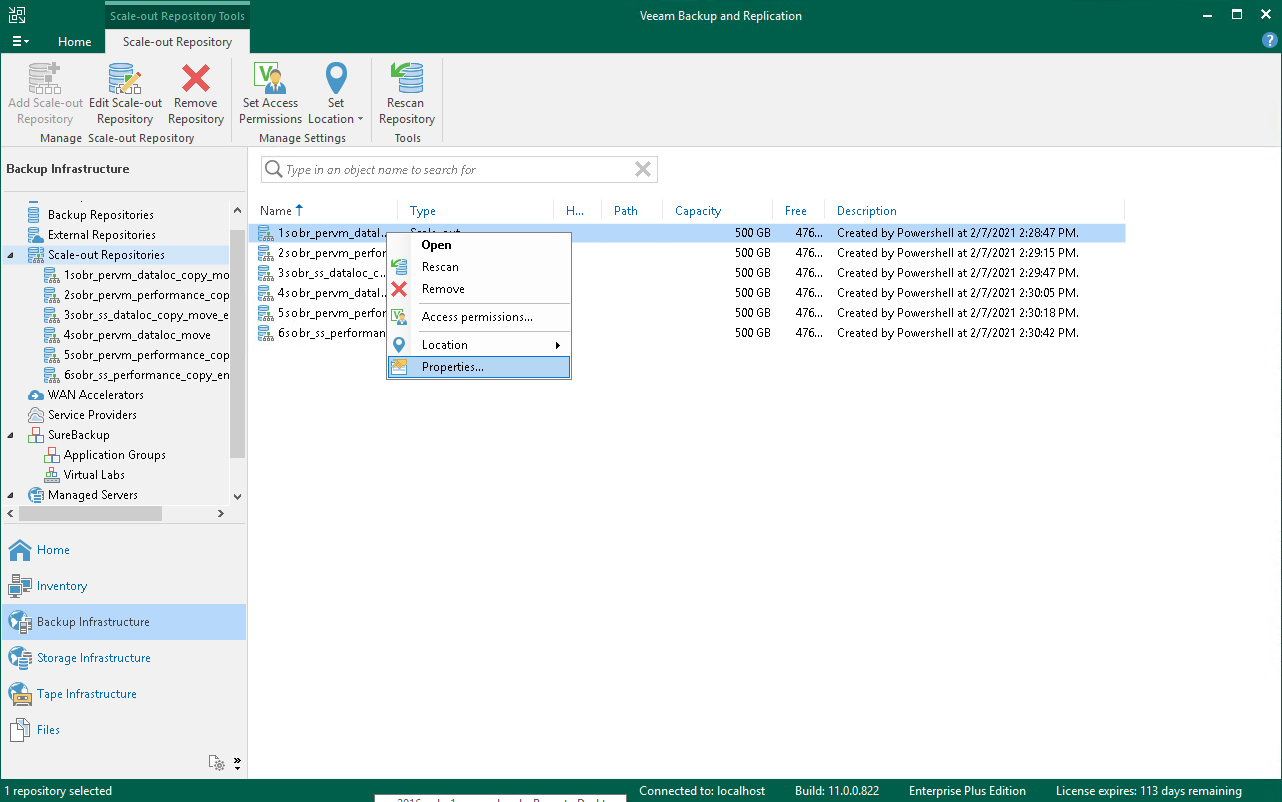Clear the search box with the X icon
Image resolution: width=1282 pixels, height=802 pixels.
point(643,170)
